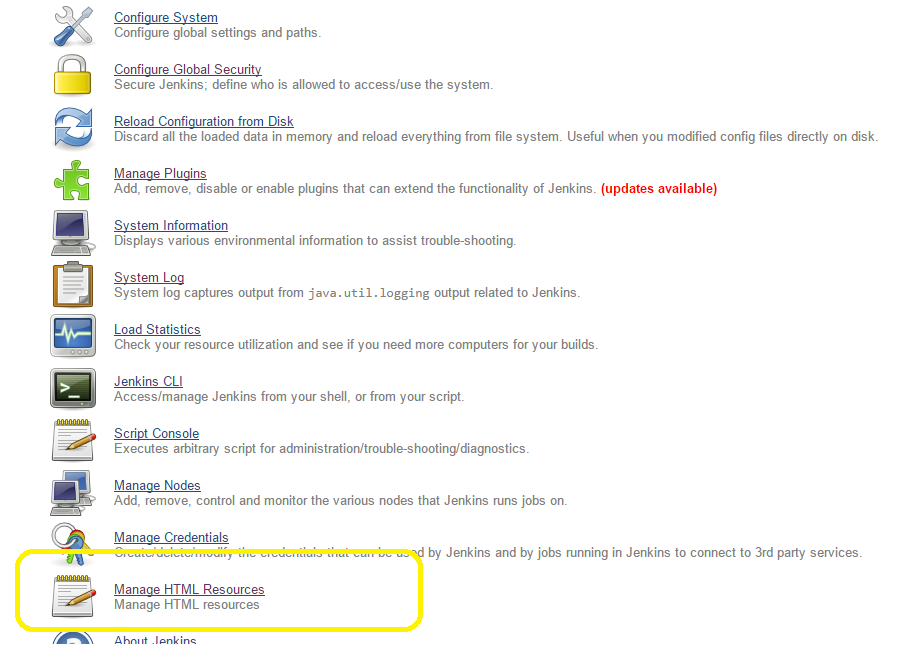Viewport: 902px width, 648px height.
Task: Open the Manage Credentials link
Action: pyautogui.click(x=171, y=537)
